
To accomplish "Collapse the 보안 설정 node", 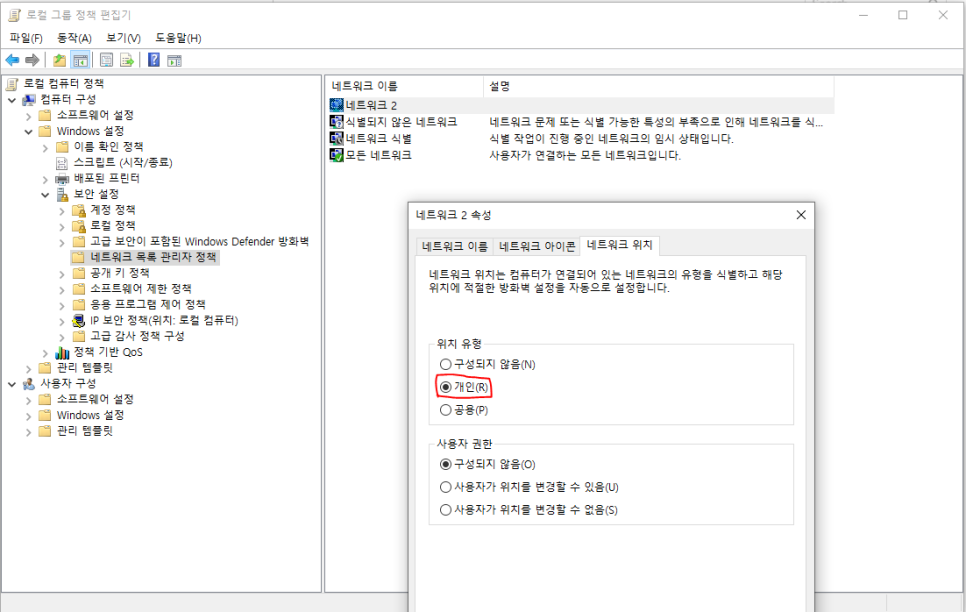I will (45, 195).
